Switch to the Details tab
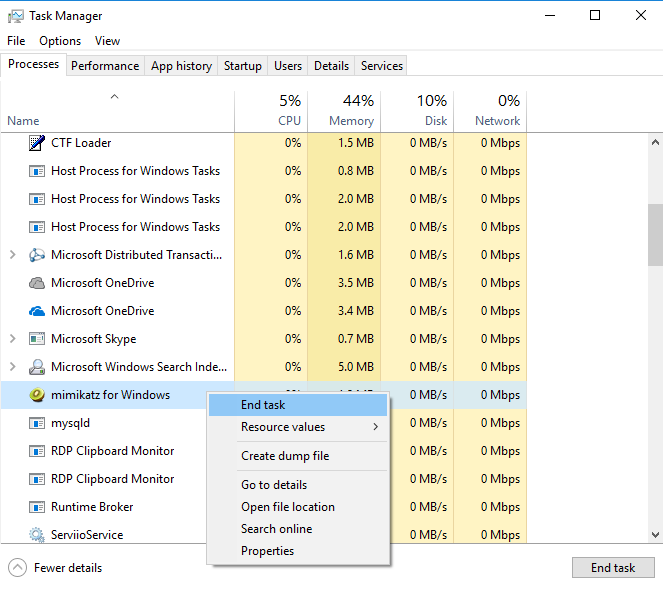This screenshot has width=663, height=591. 332,66
